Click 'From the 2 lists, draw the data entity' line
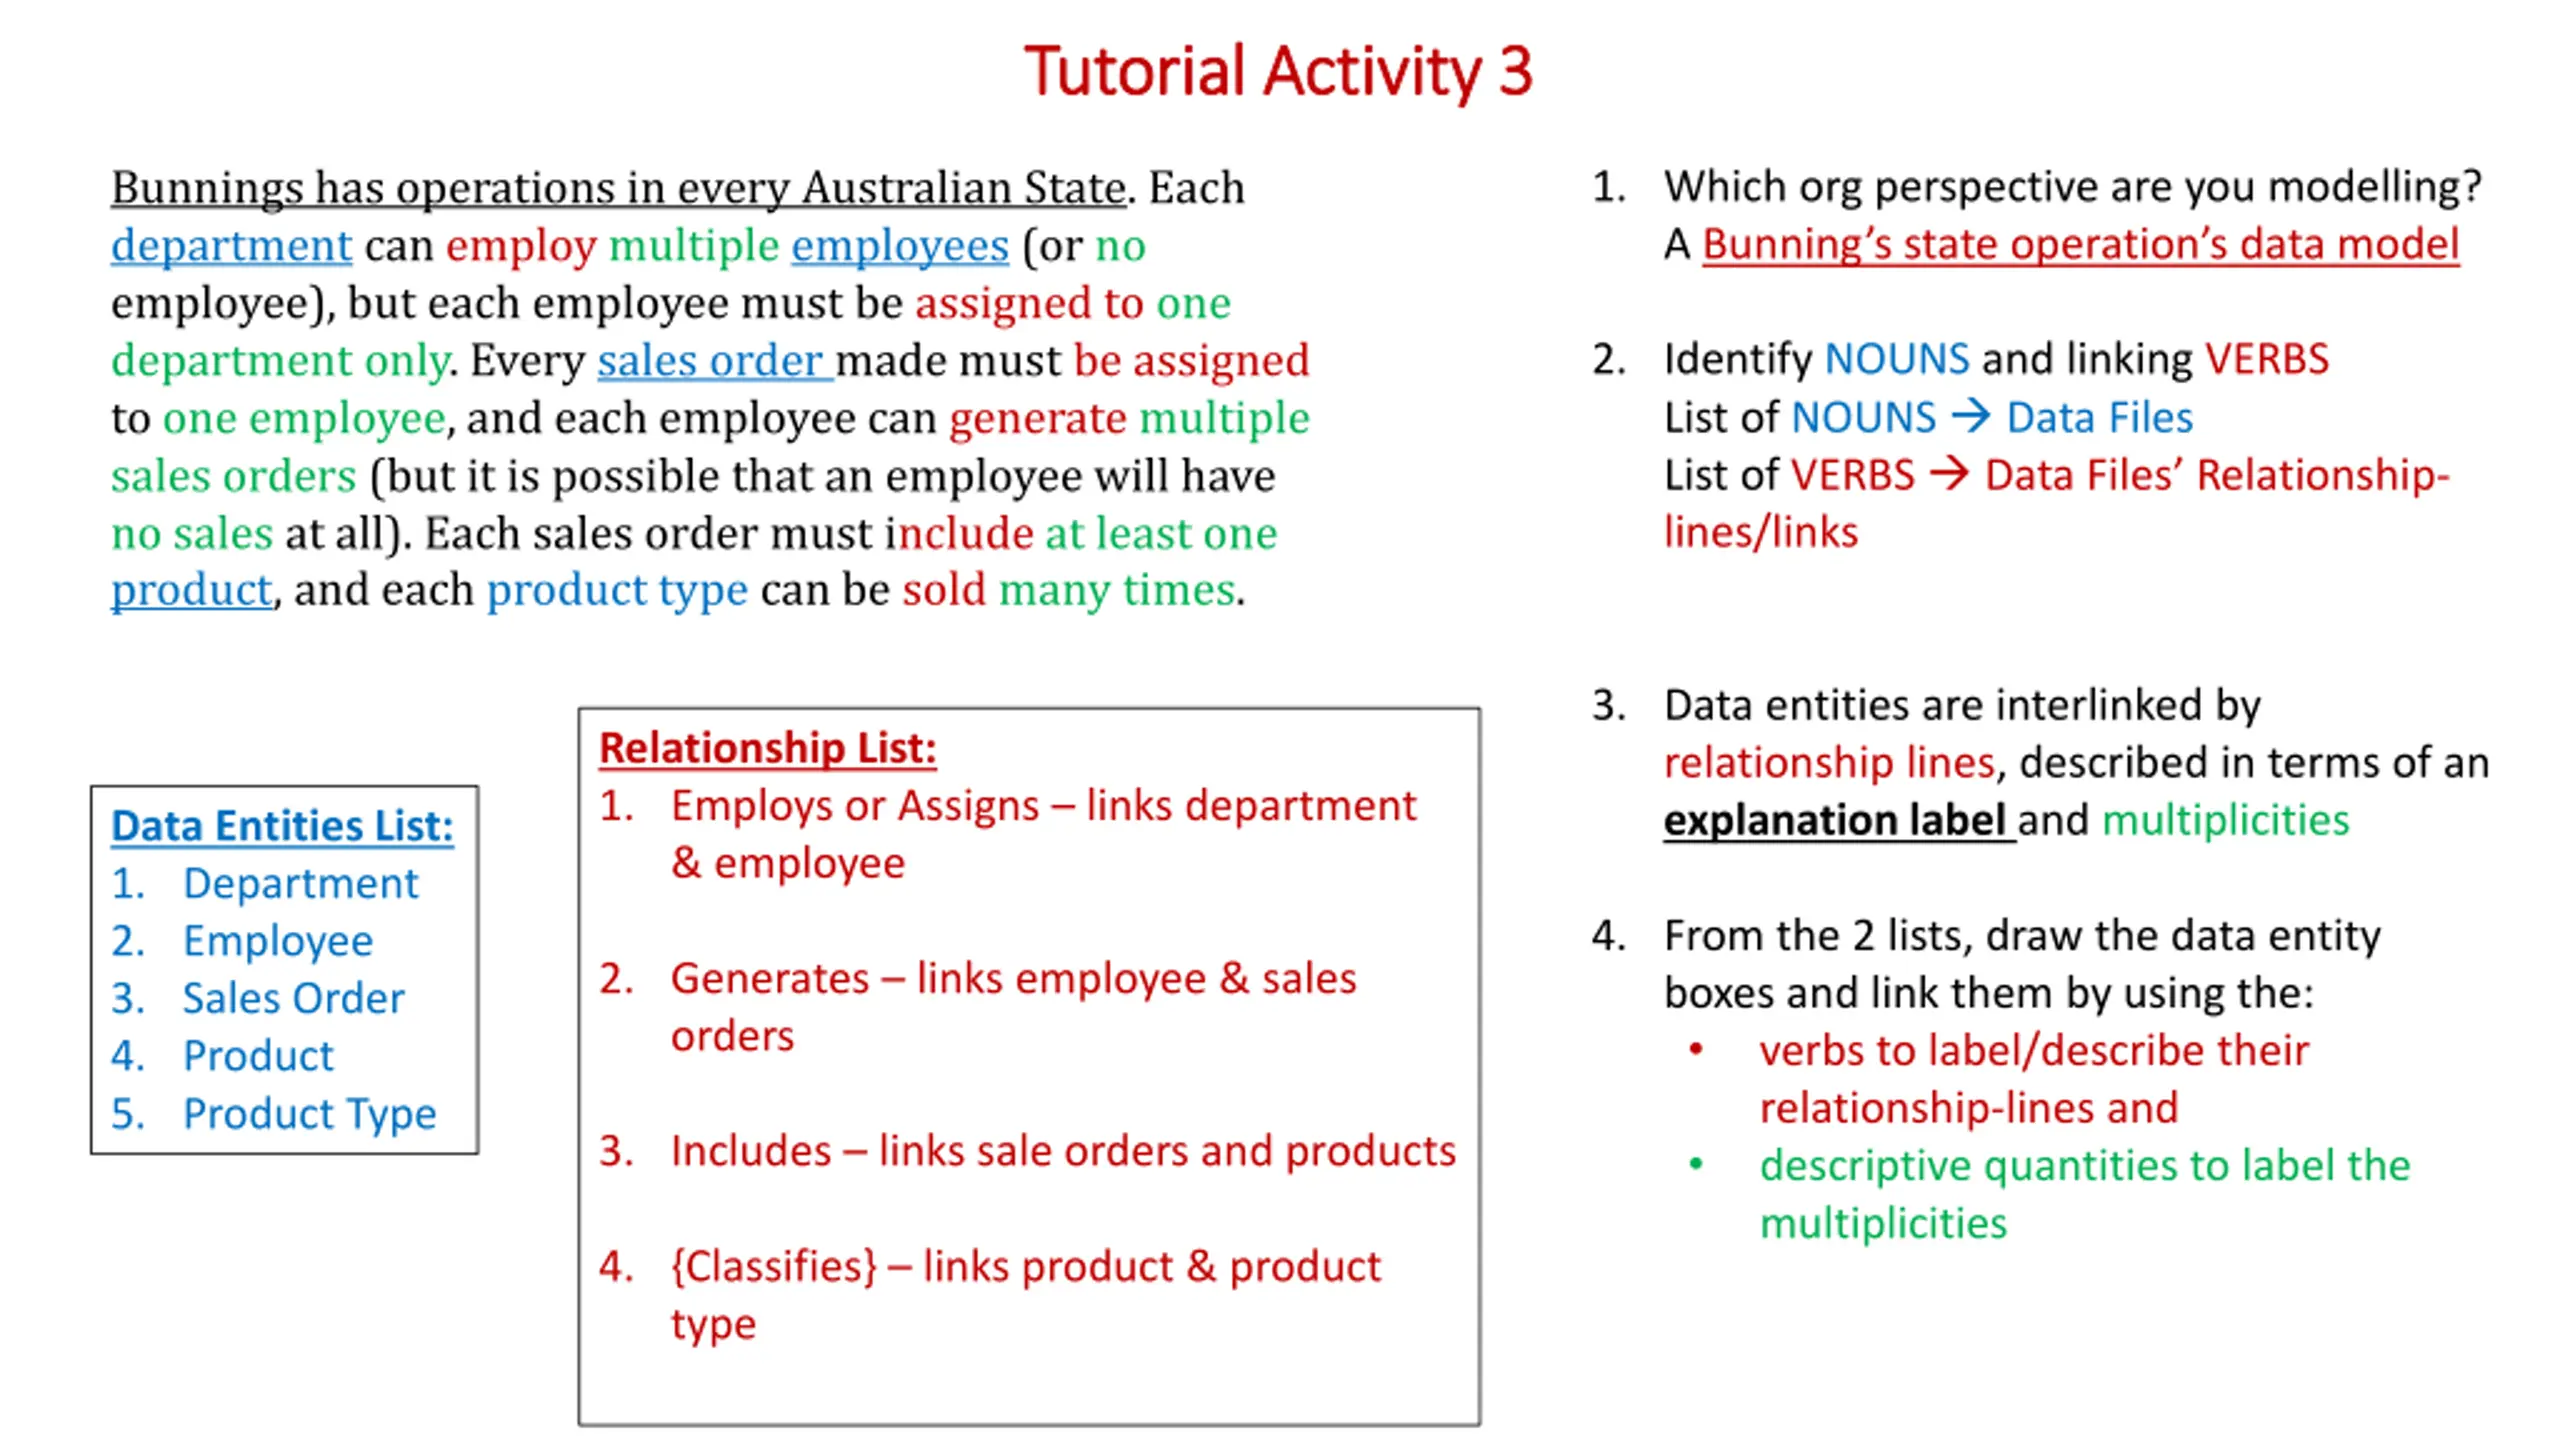 click(x=2022, y=937)
